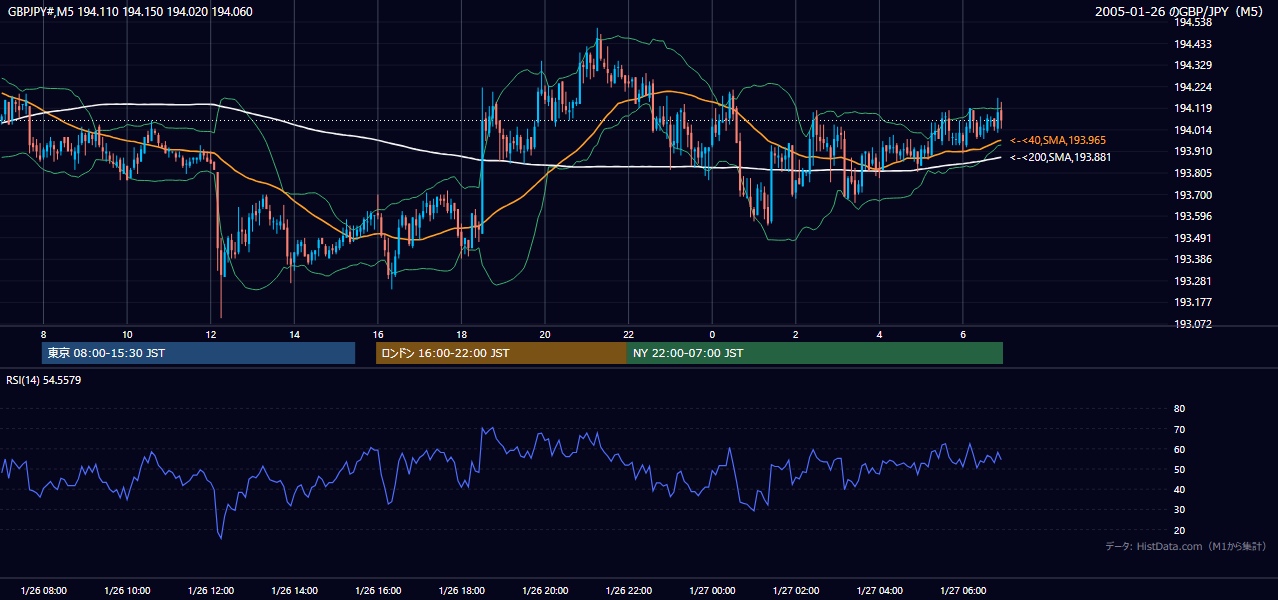The image size is (1278, 600).
Task: Click hour label 22 under price chart
Action: (629, 333)
